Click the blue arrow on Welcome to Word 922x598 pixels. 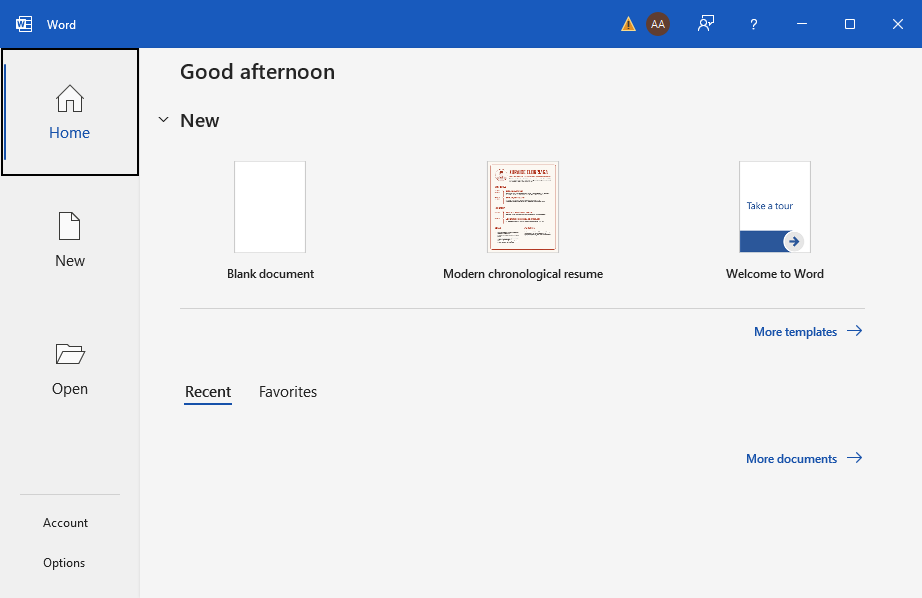(x=793, y=241)
